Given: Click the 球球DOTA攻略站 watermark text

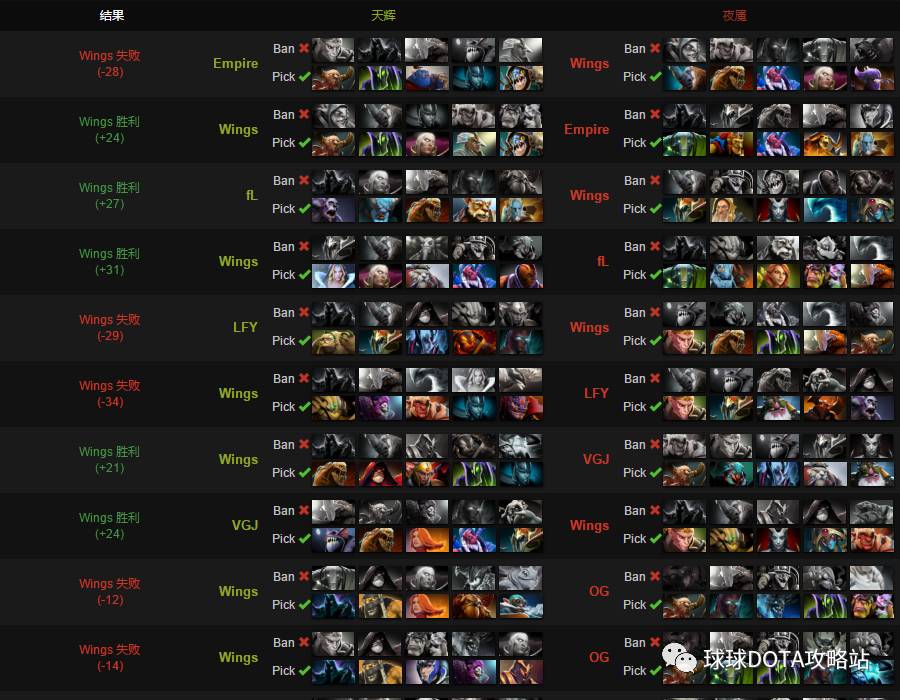Looking at the screenshot, I should 787,659.
